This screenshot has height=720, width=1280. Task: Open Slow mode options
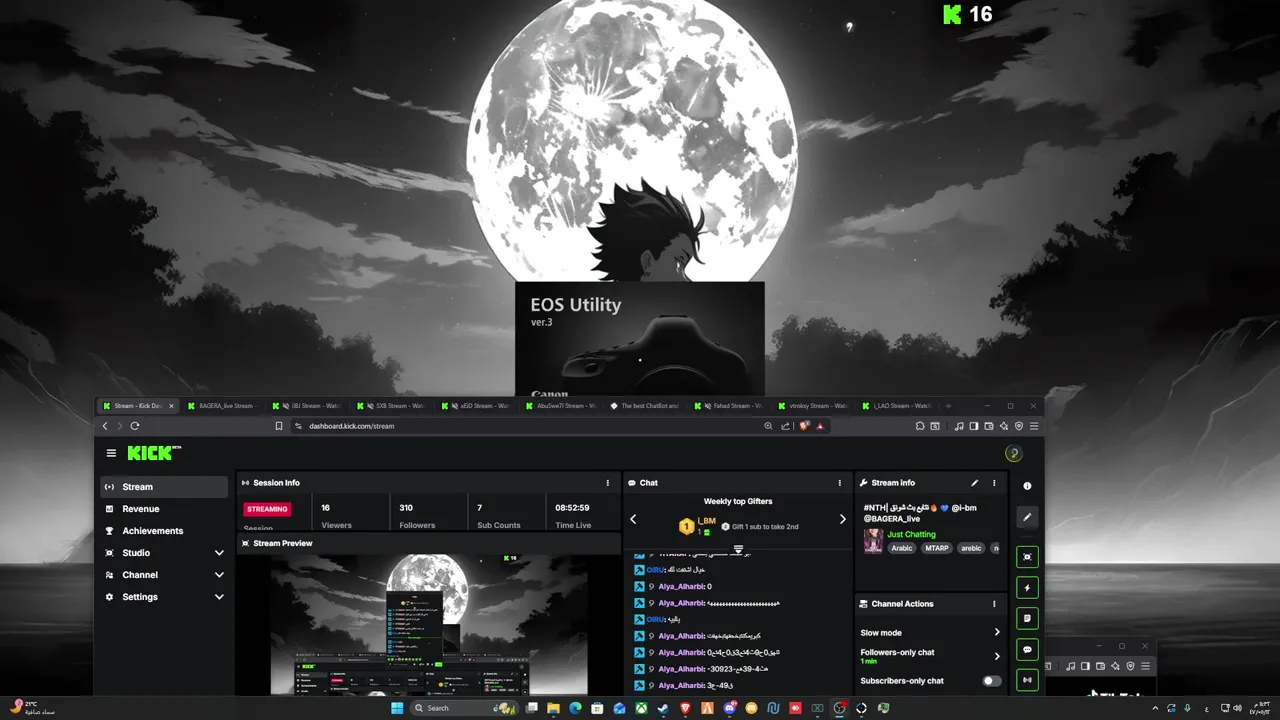930,633
